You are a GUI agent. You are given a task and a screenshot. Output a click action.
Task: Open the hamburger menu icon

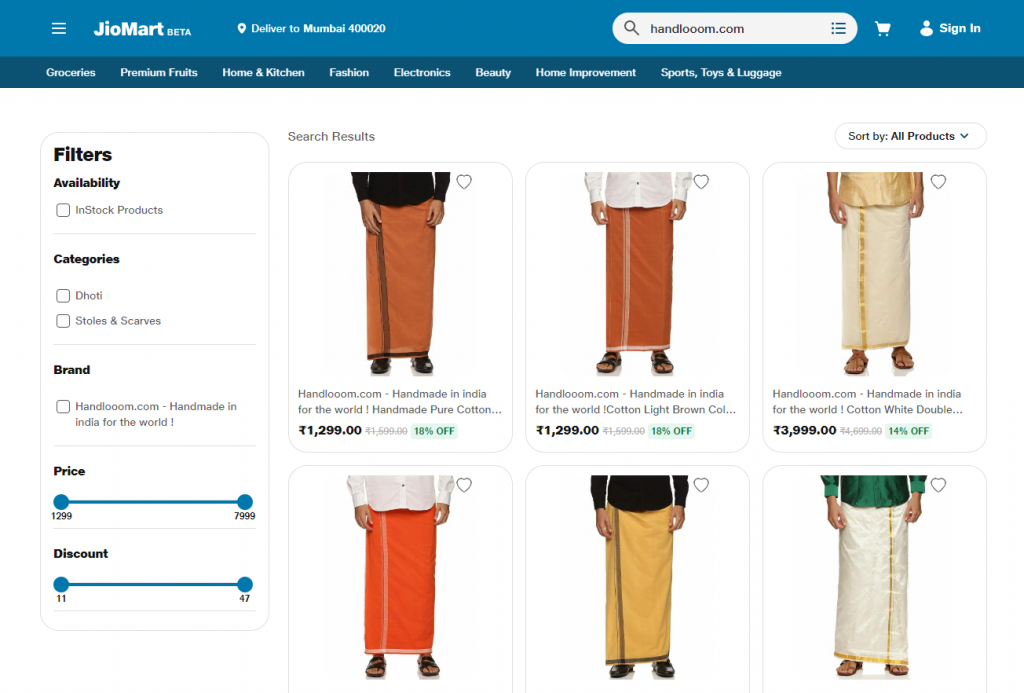(59, 29)
